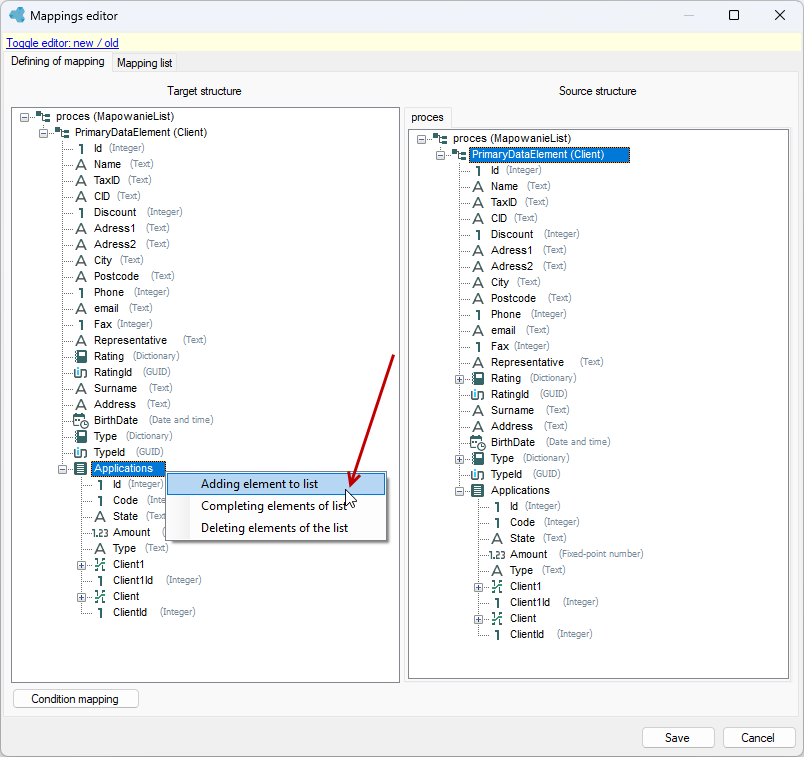Expand the Rating node in Source structure
The width and height of the screenshot is (804, 757).
(x=459, y=379)
